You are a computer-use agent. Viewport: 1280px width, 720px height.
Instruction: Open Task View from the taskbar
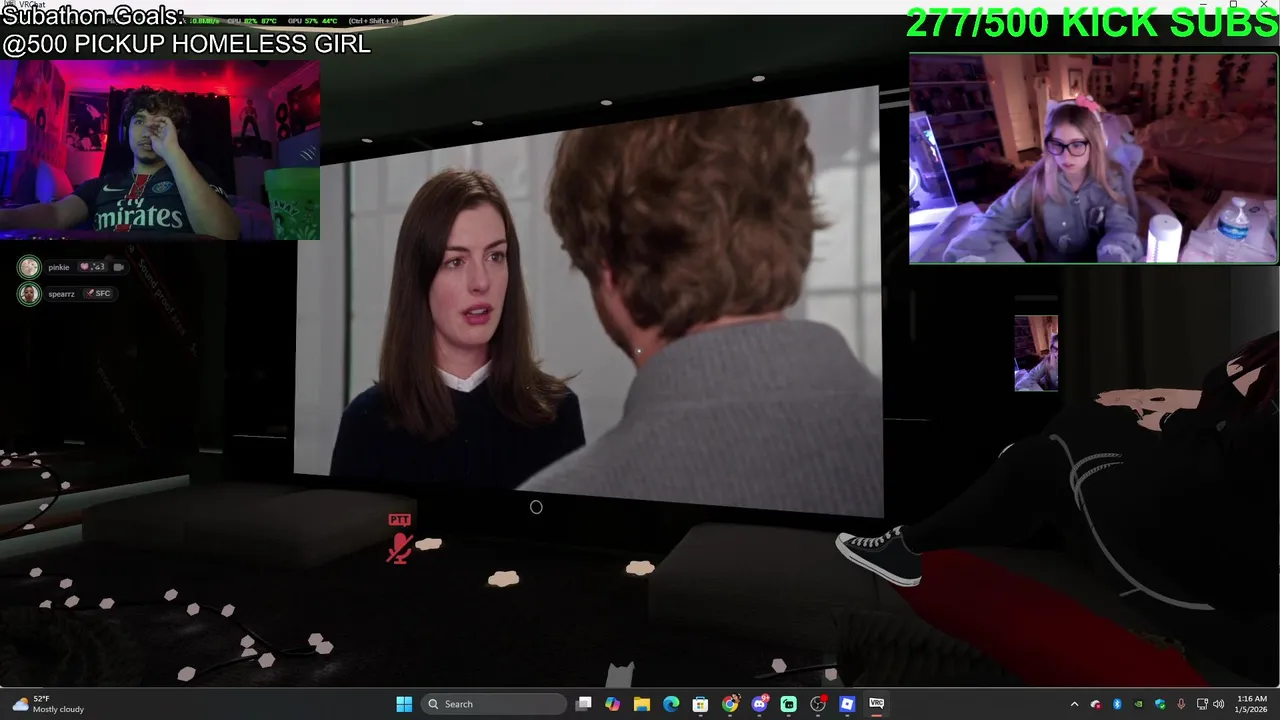point(584,704)
